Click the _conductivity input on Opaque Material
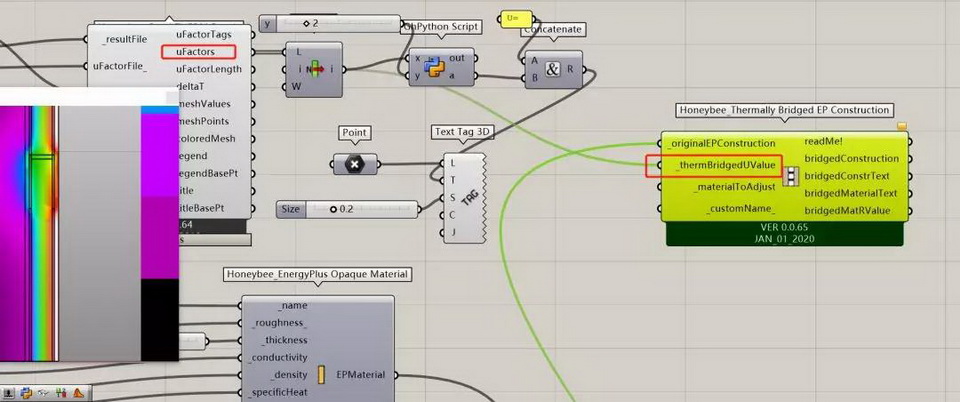The width and height of the screenshot is (960, 402). [x=279, y=358]
